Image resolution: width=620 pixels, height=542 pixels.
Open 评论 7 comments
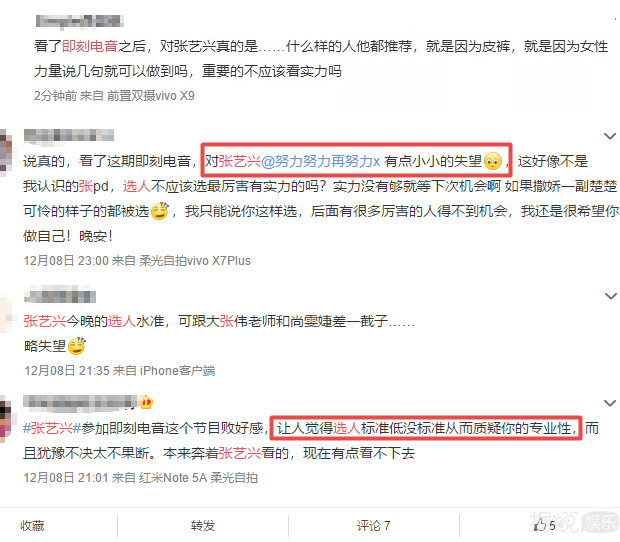[x=373, y=525]
